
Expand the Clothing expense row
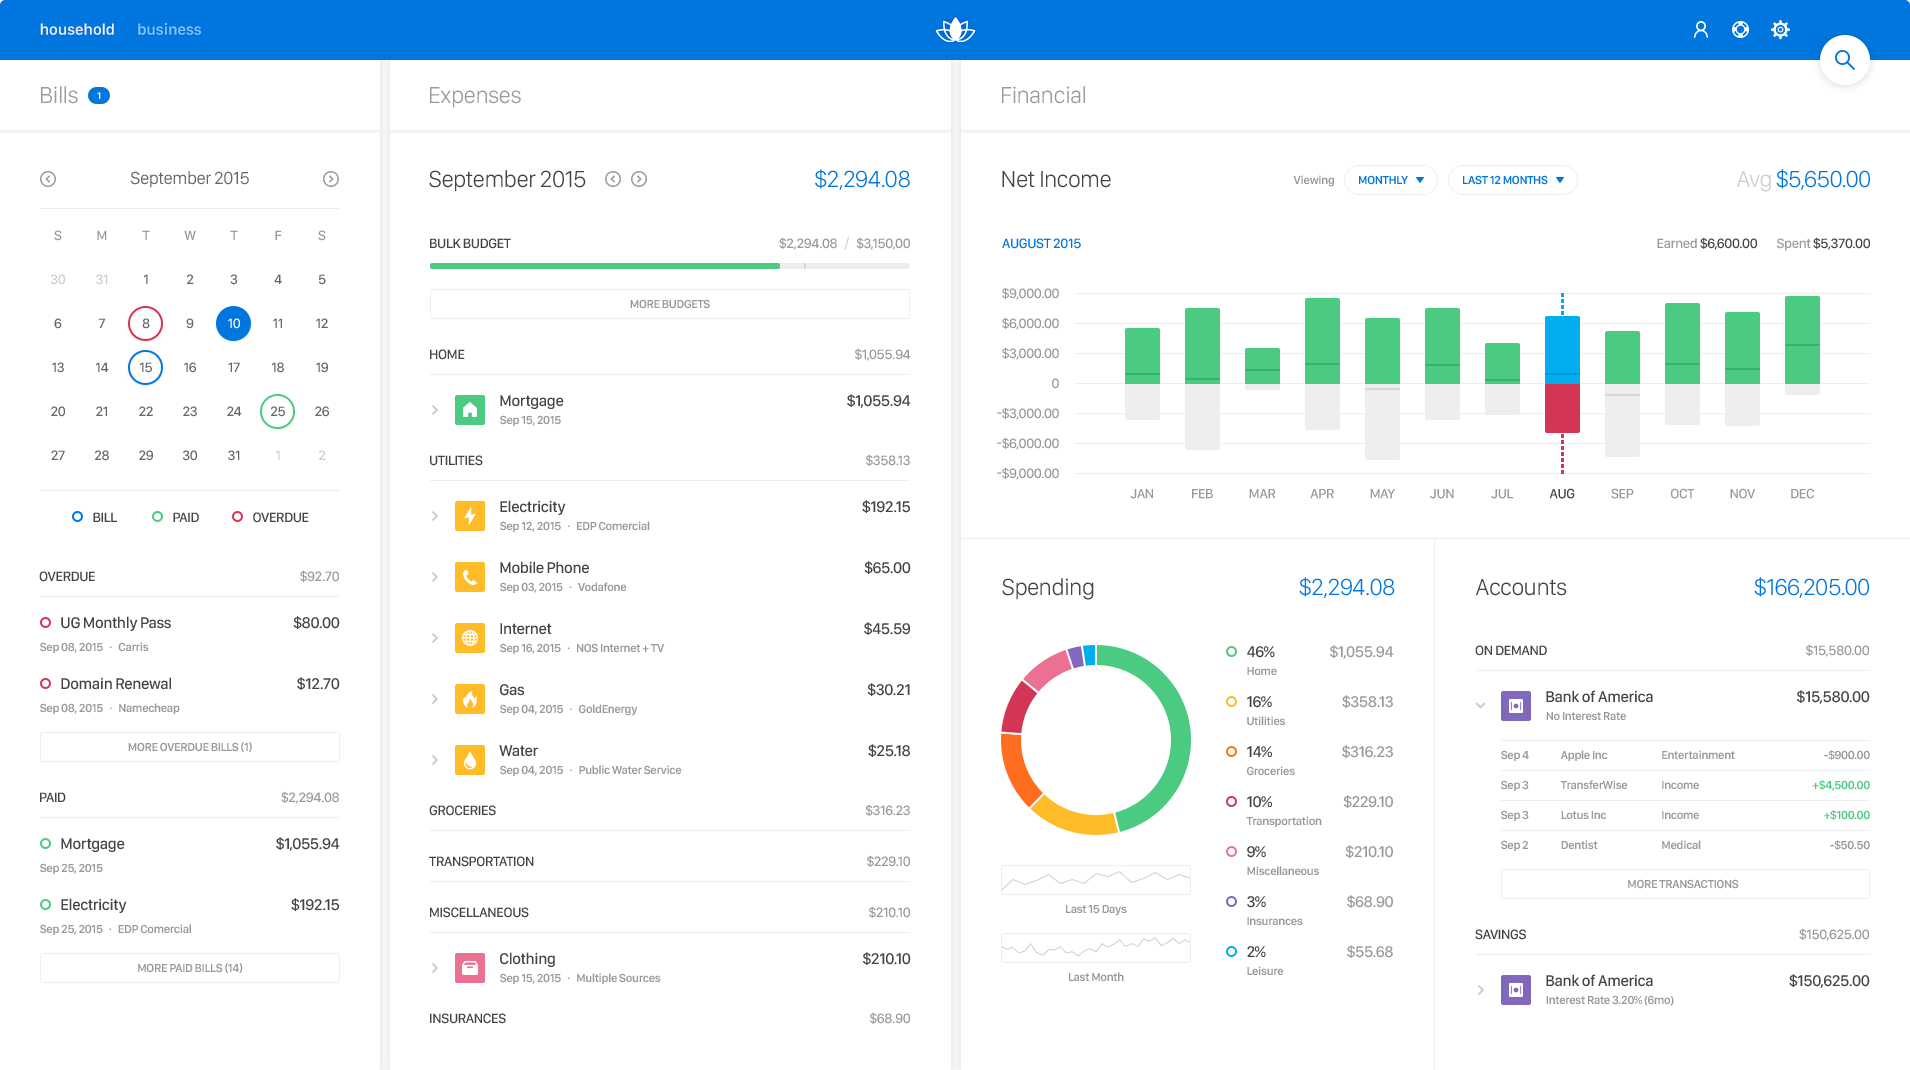tap(435, 968)
